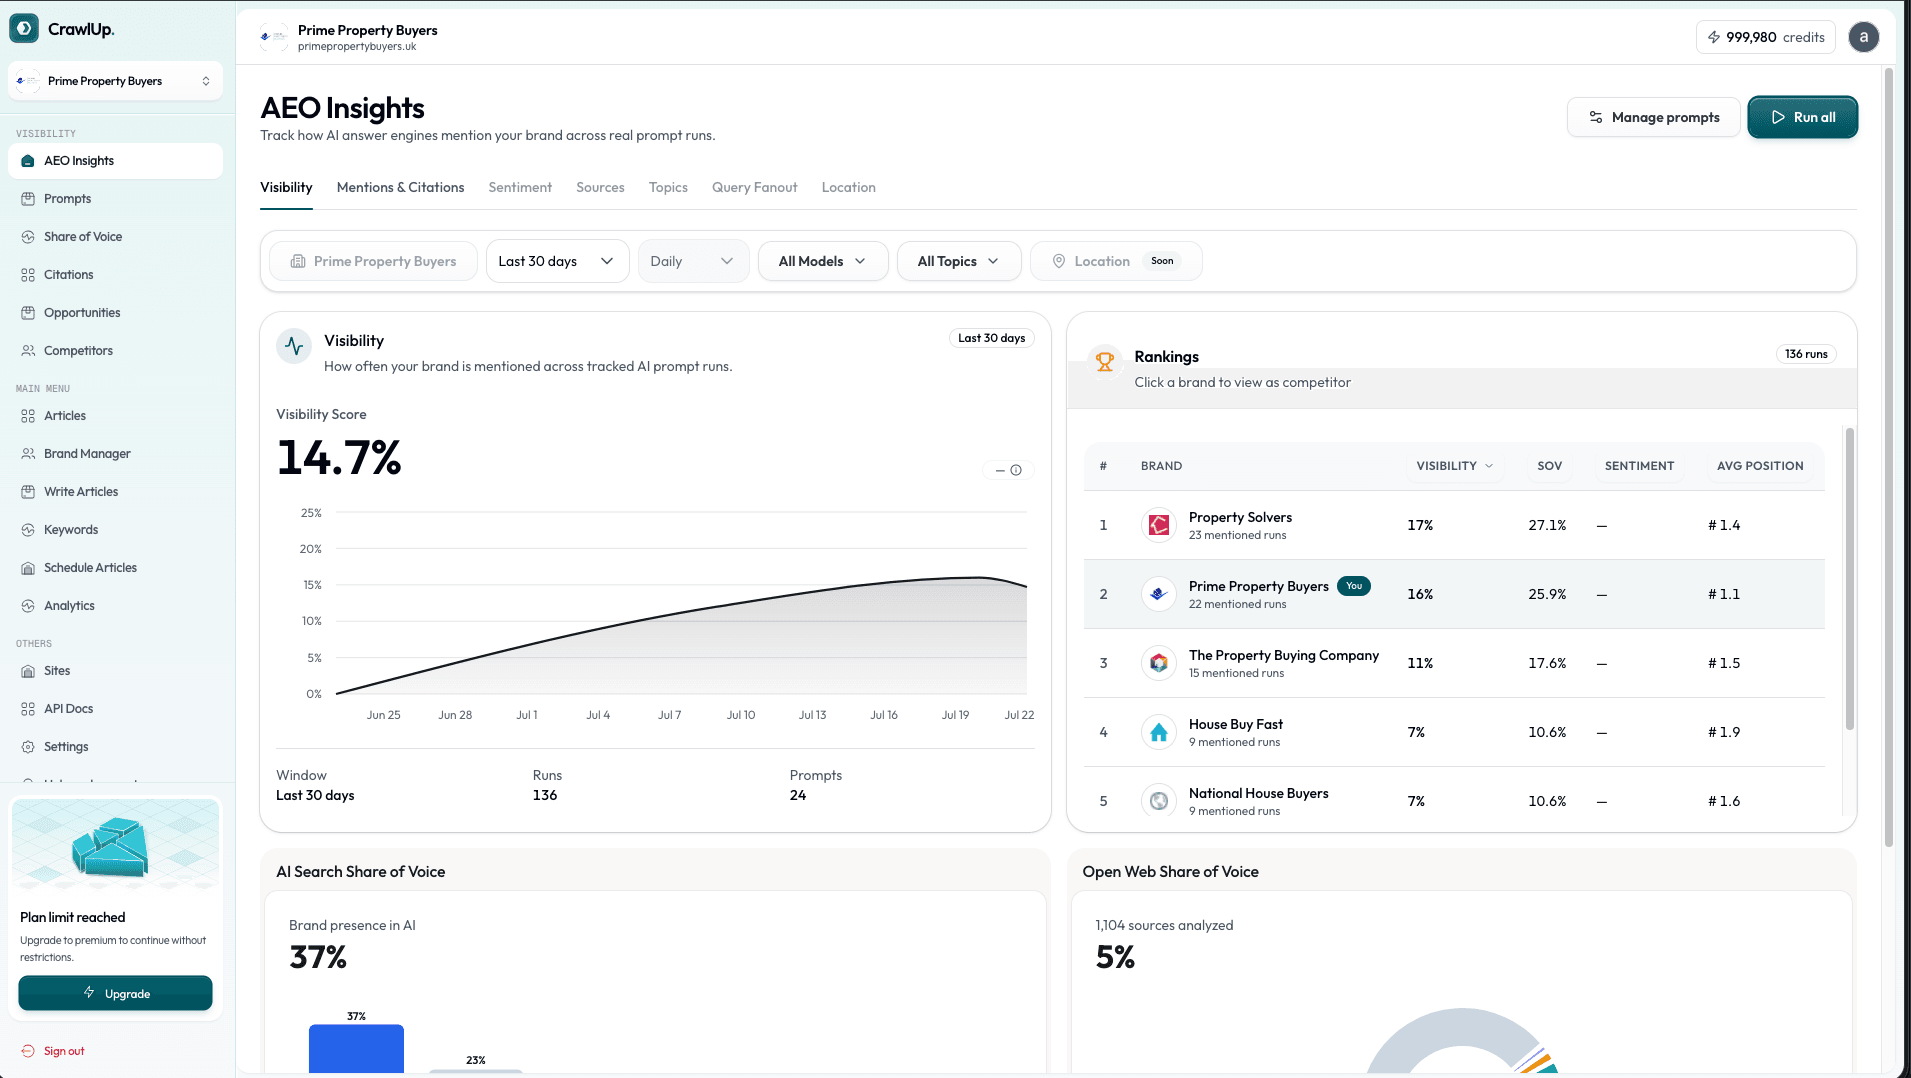Click the Manage prompts button
The height and width of the screenshot is (1078, 1911).
(1654, 117)
